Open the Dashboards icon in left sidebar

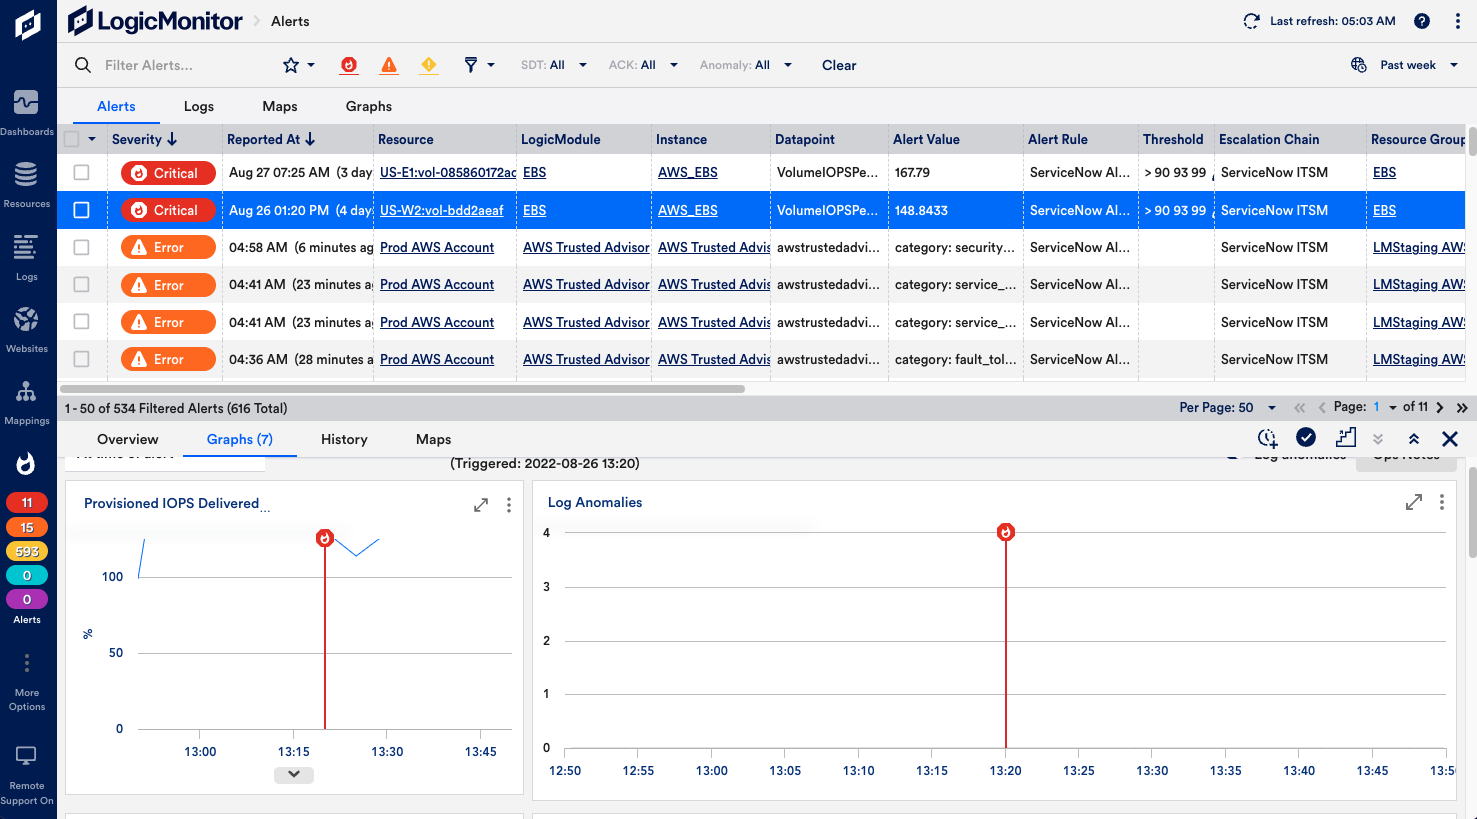pos(27,103)
